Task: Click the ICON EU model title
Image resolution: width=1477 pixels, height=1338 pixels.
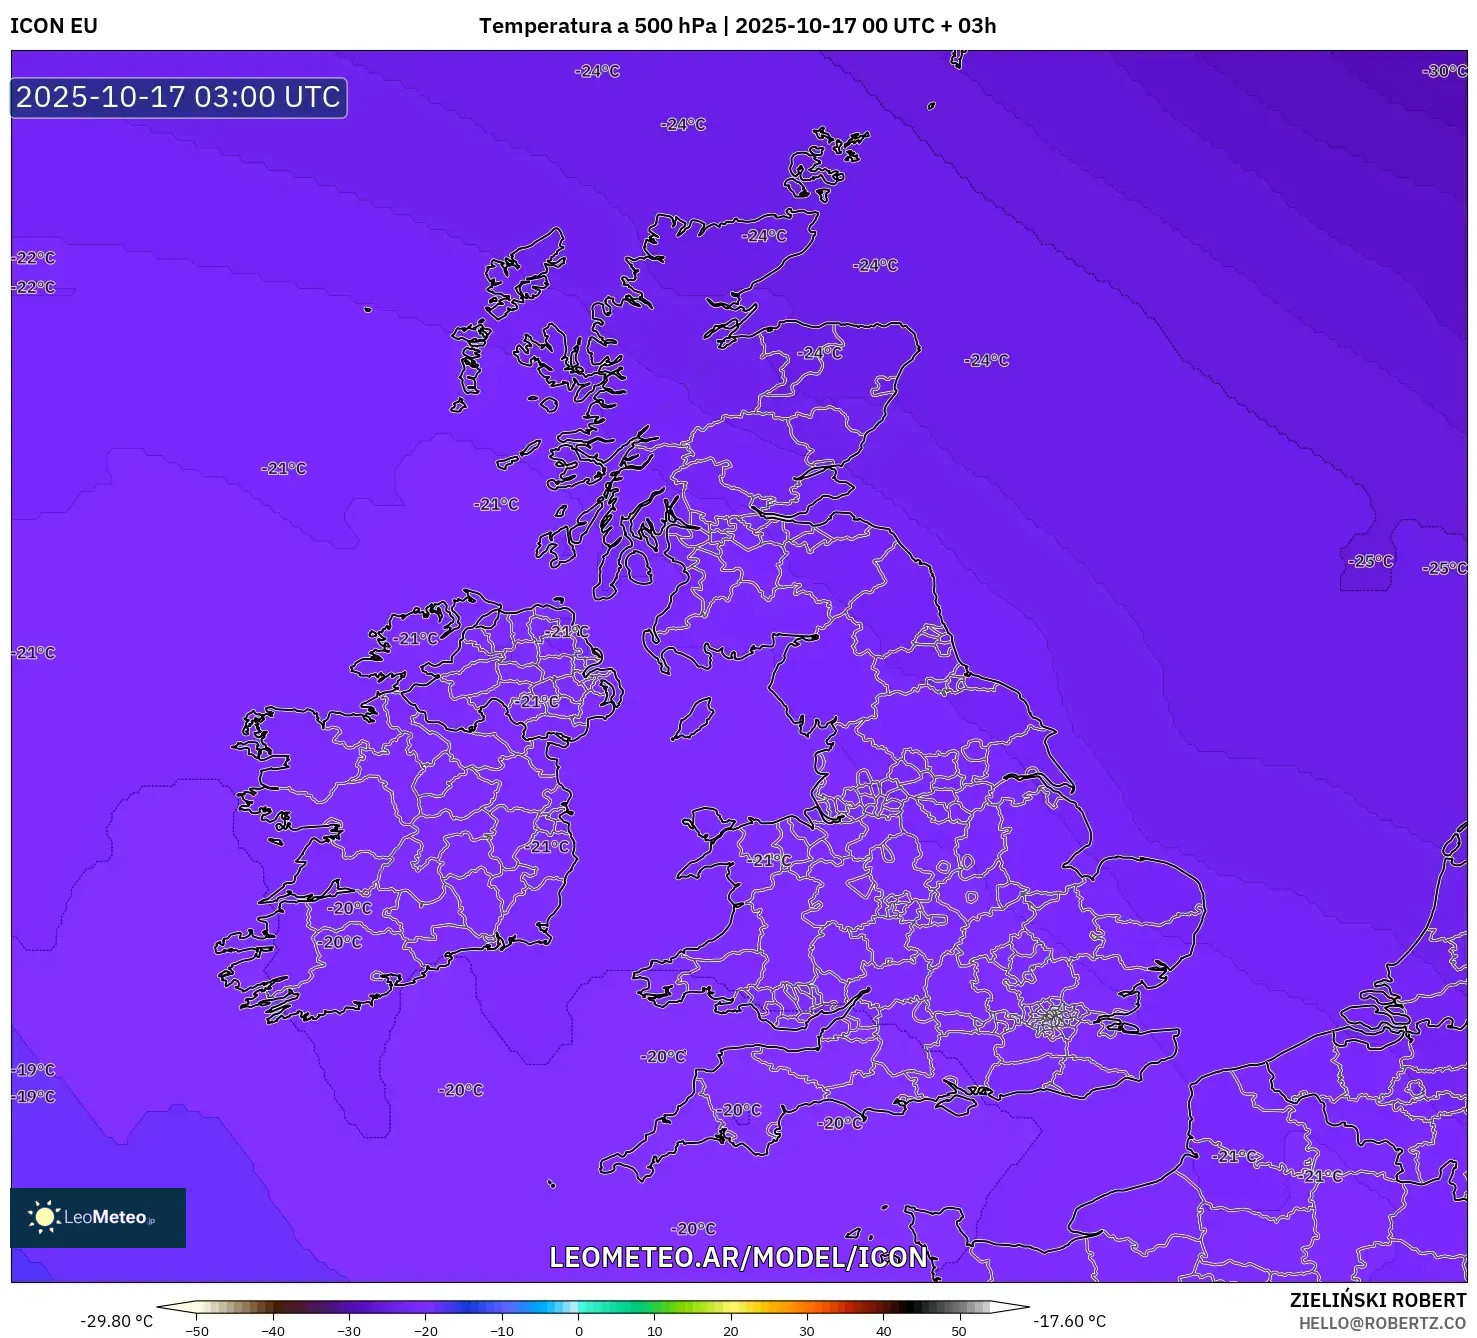Action: pyautogui.click(x=54, y=26)
